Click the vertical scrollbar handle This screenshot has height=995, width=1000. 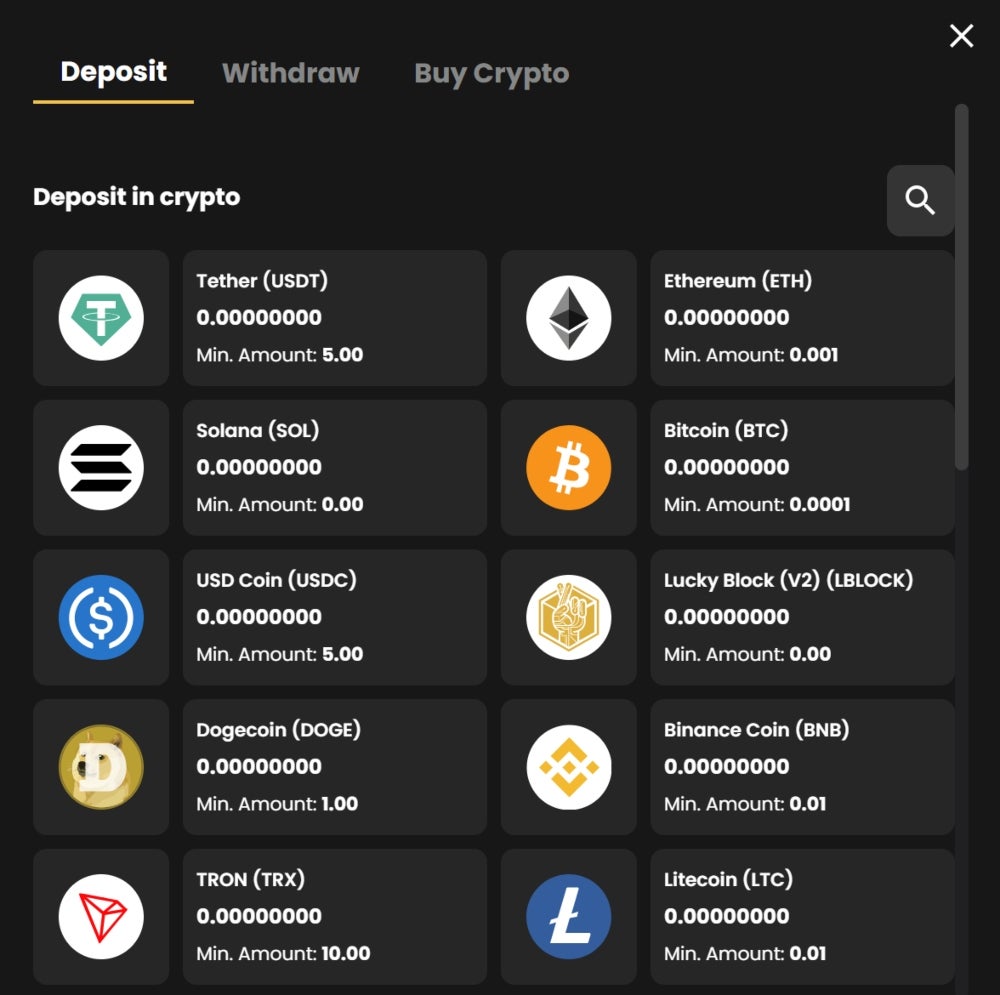click(962, 287)
